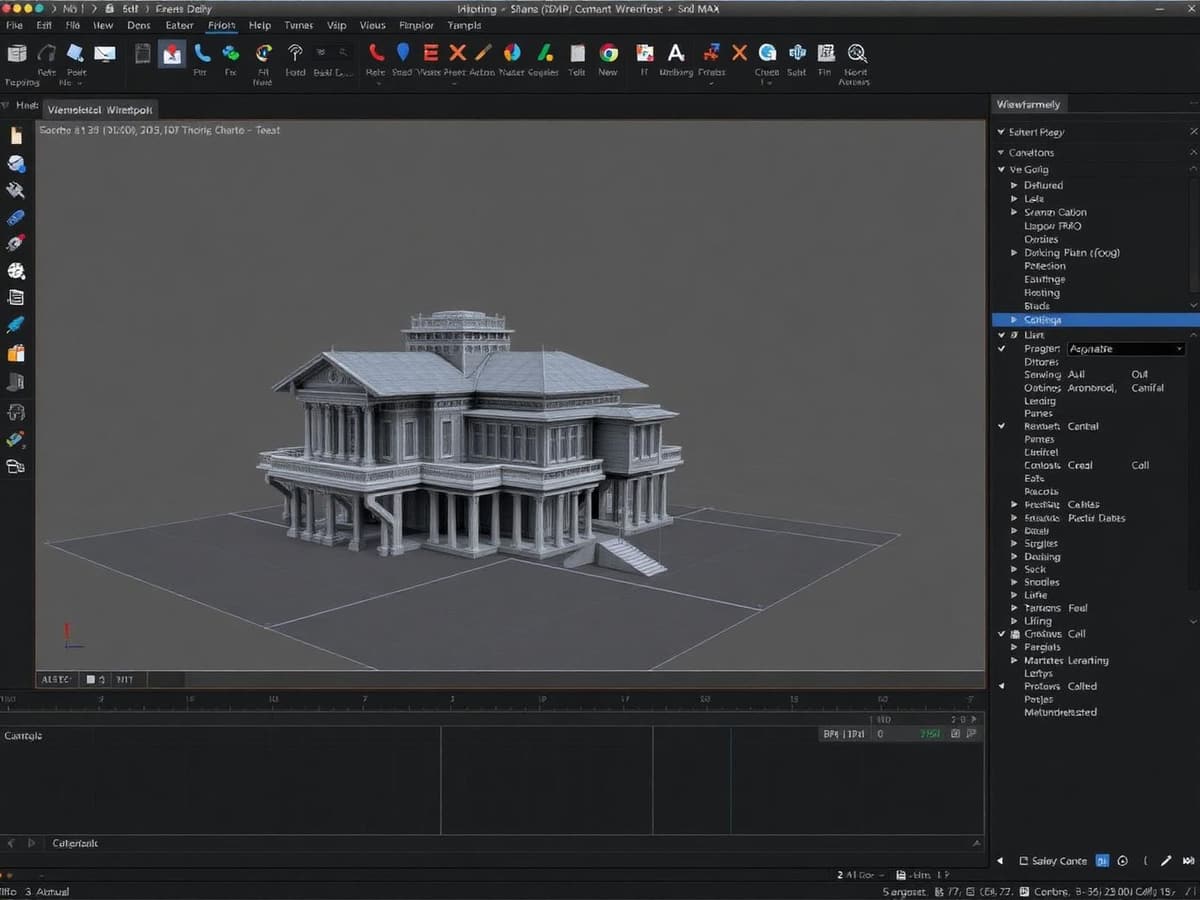Viewport: 1200px width, 900px height.
Task: Collapse the Ve Golig section
Action: tap(1001, 170)
